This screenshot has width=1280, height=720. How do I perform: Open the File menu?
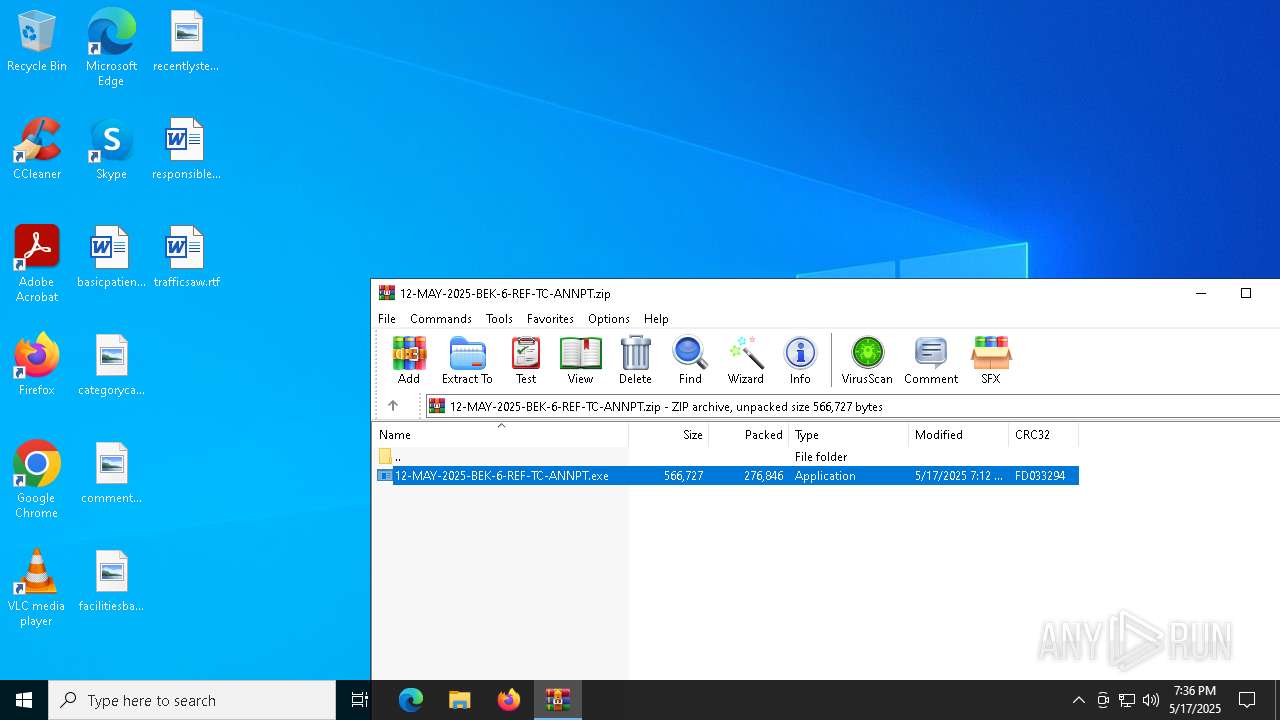(x=387, y=318)
